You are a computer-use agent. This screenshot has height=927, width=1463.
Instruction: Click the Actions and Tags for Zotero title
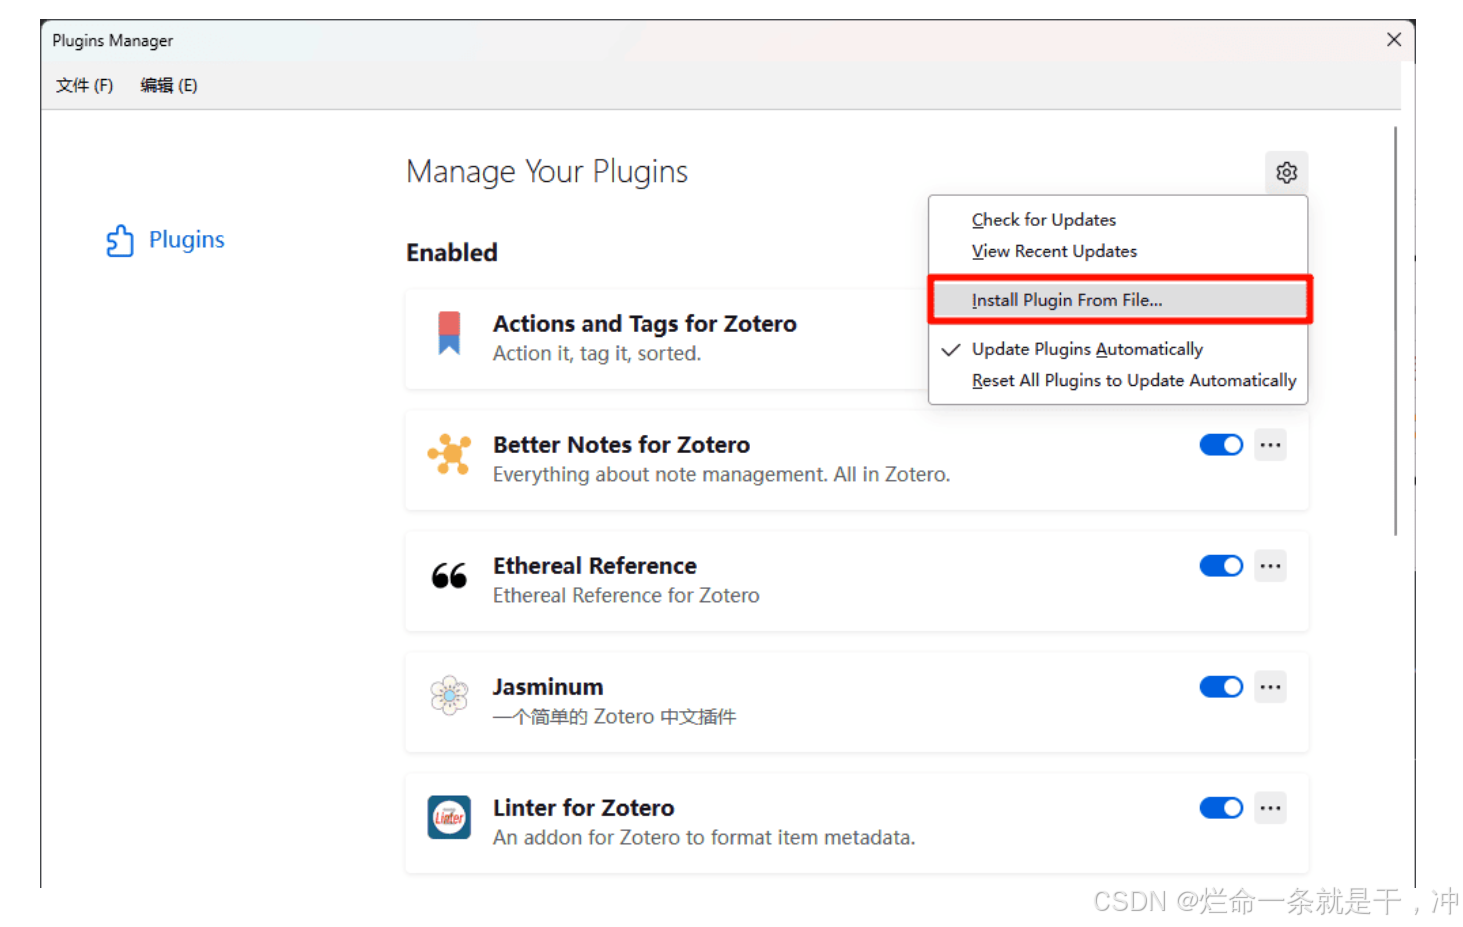pos(645,324)
